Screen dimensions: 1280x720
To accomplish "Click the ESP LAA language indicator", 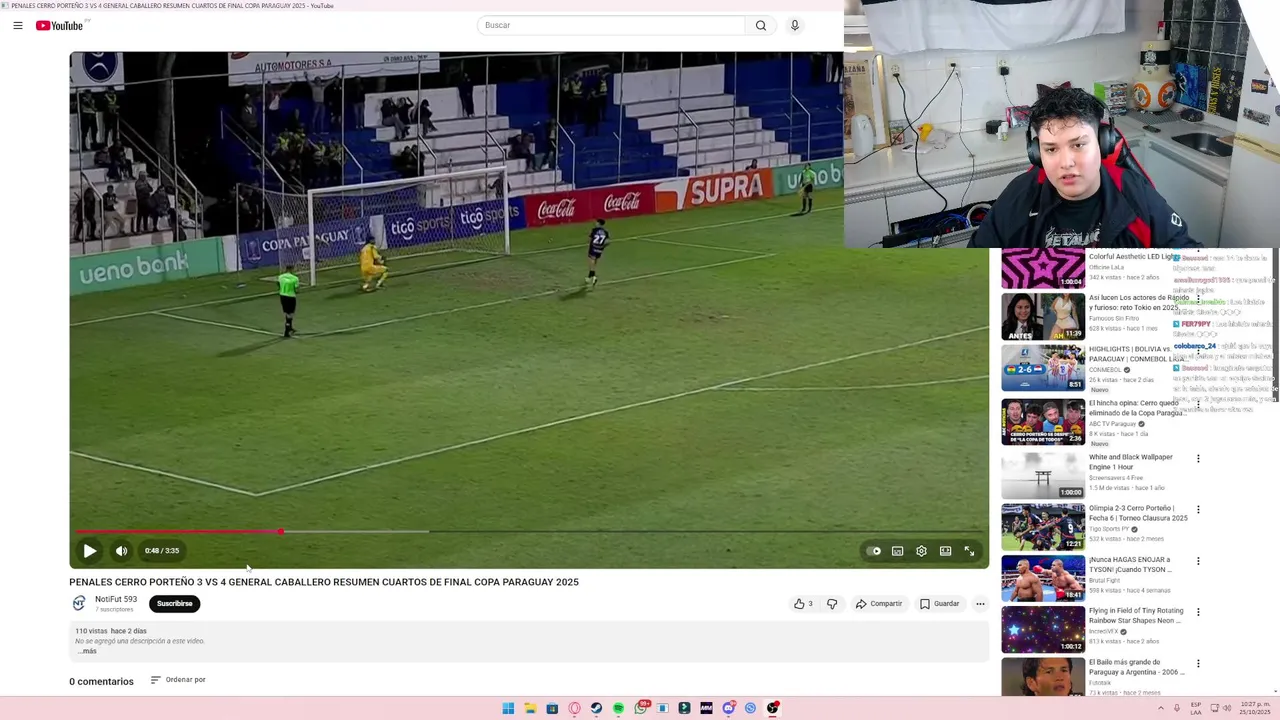I will coord(1196,708).
